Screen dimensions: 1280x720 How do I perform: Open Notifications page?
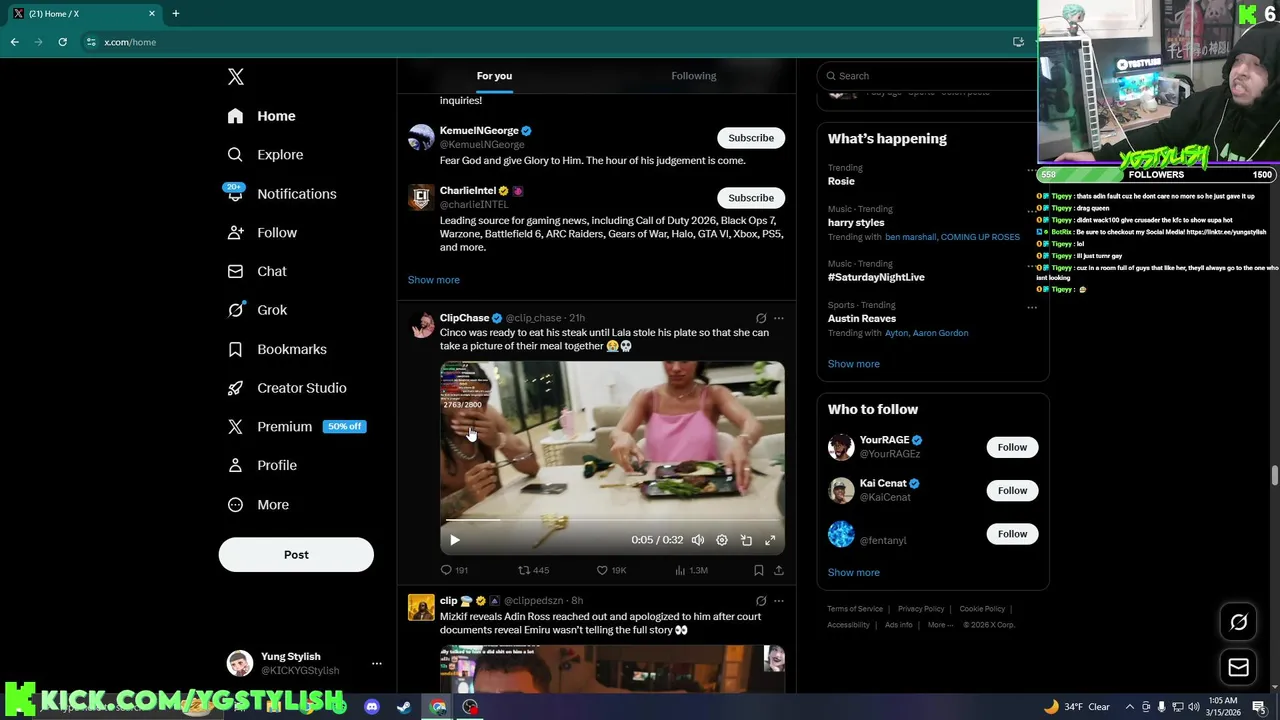click(x=281, y=194)
